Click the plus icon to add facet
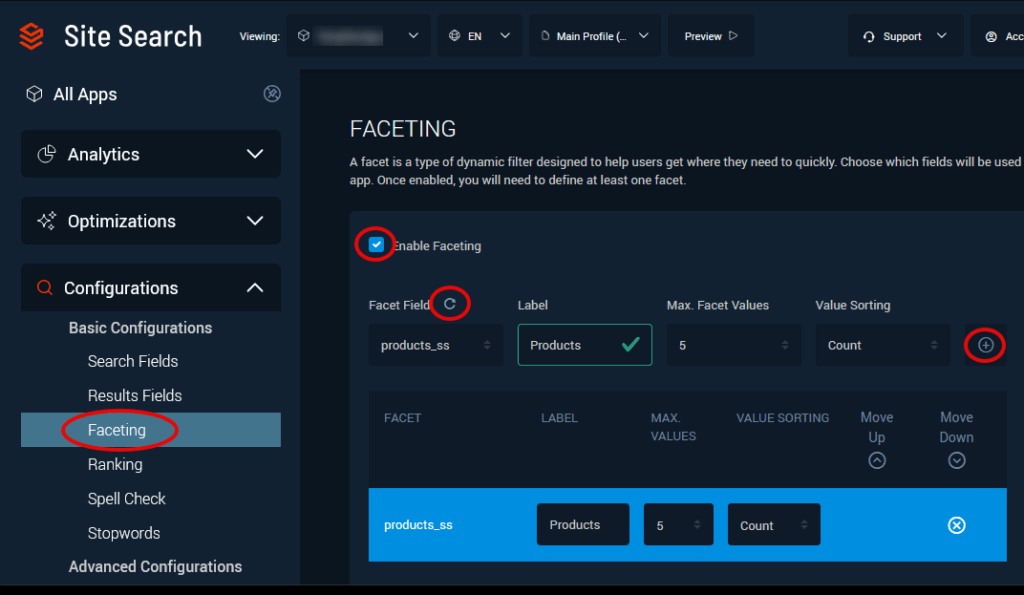 (986, 345)
